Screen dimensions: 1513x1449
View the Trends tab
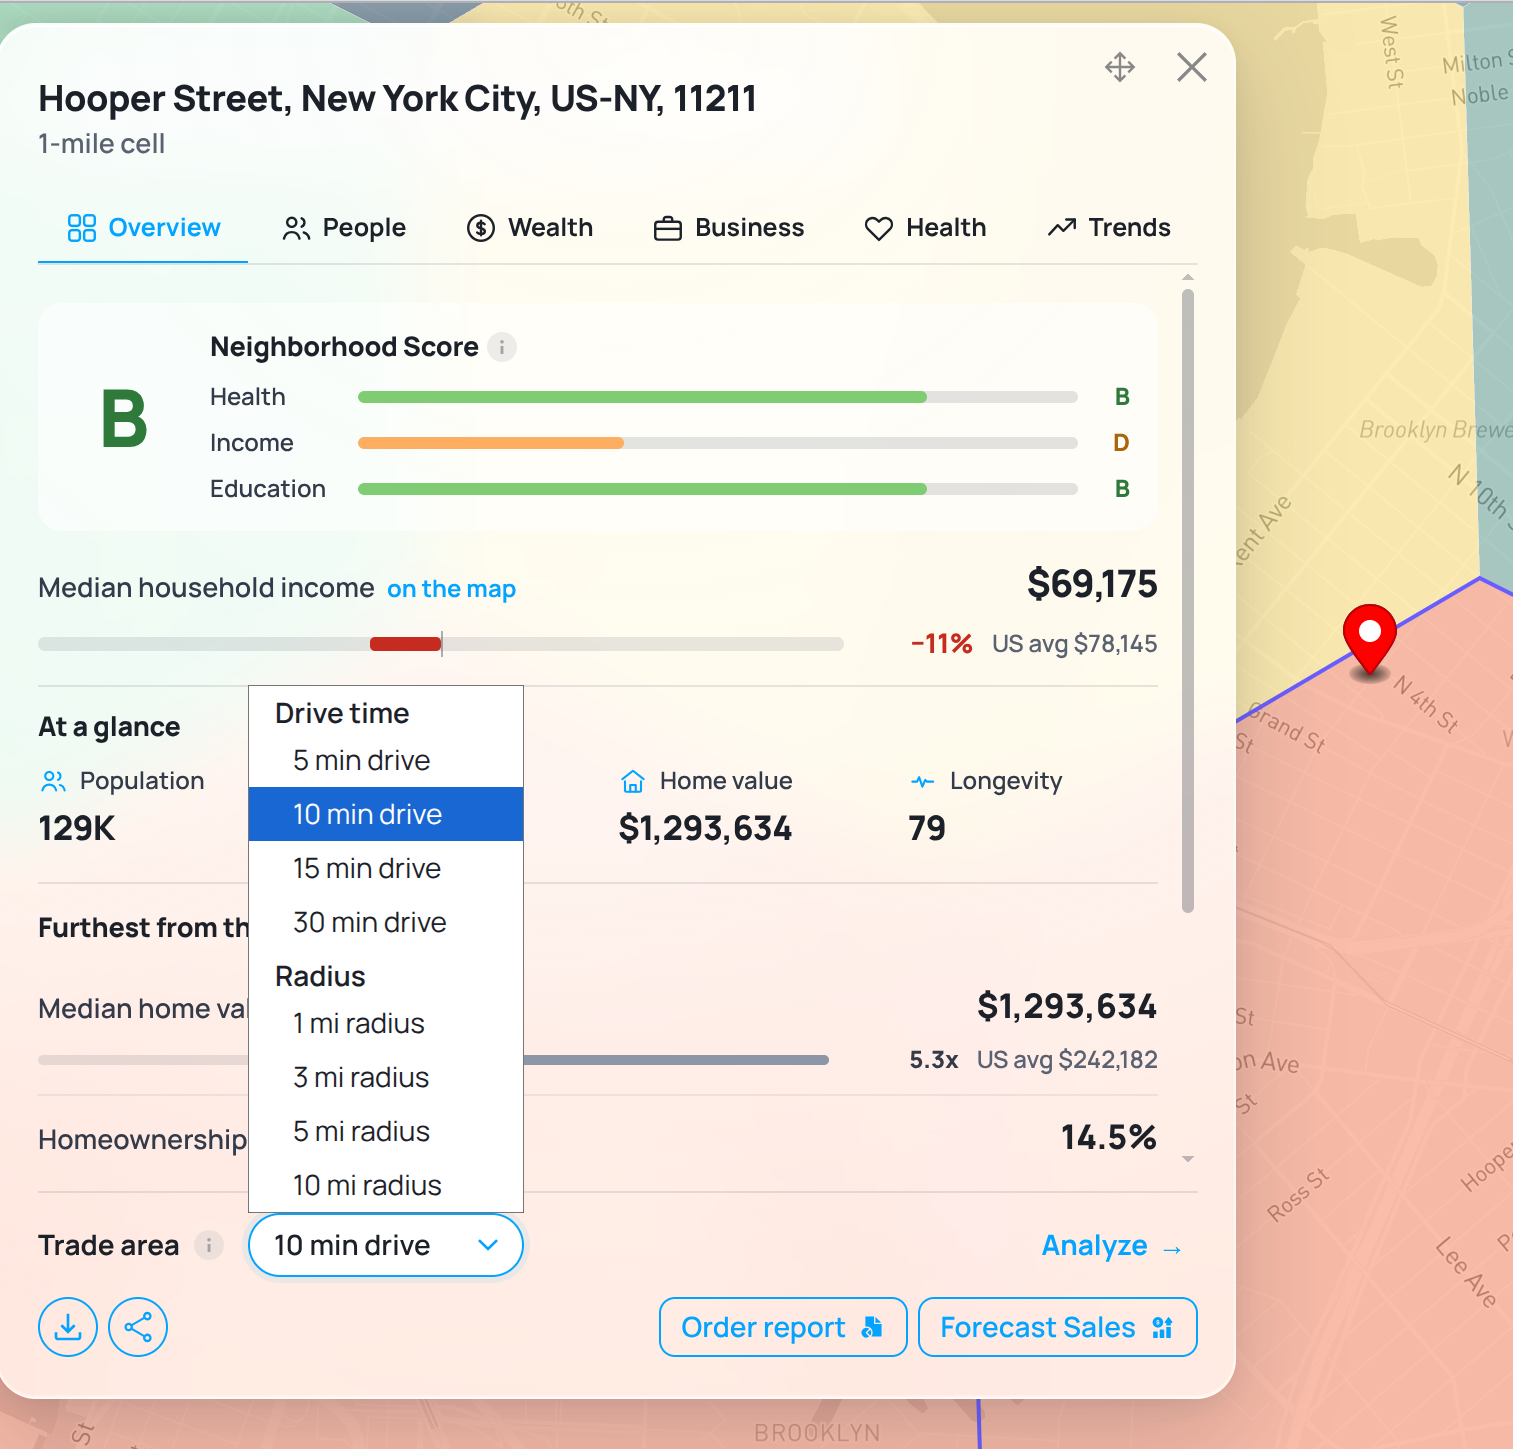coord(1109,228)
